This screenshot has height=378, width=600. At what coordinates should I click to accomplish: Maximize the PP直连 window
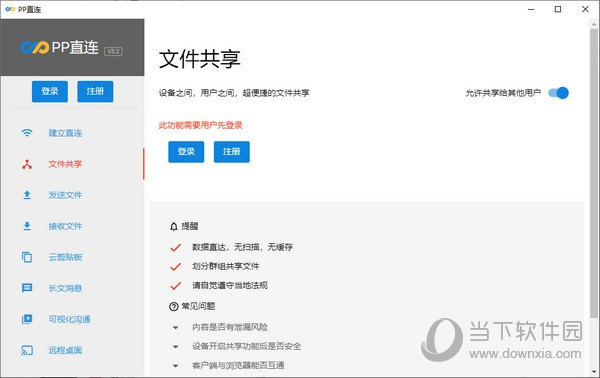[x=558, y=9]
